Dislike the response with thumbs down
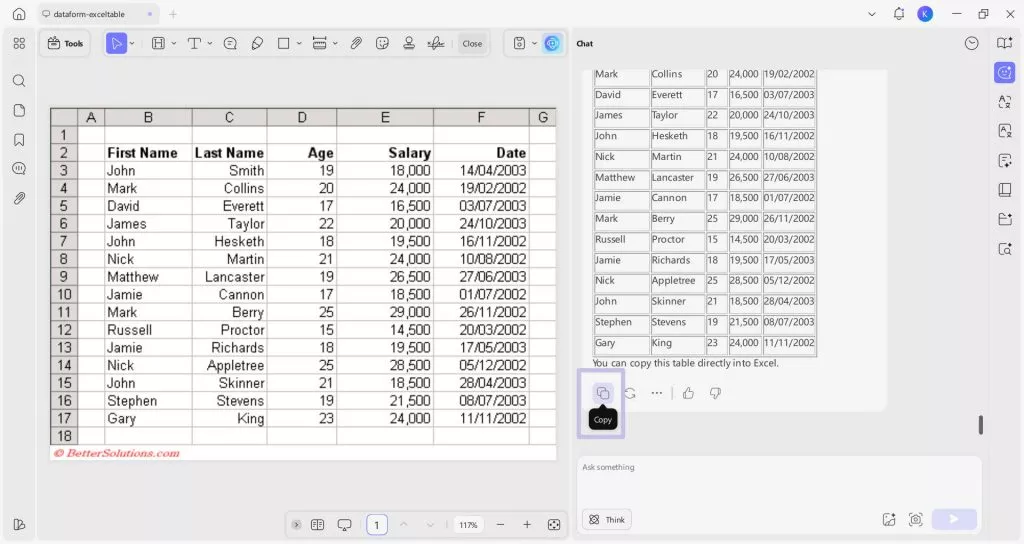1024x544 pixels. (715, 393)
